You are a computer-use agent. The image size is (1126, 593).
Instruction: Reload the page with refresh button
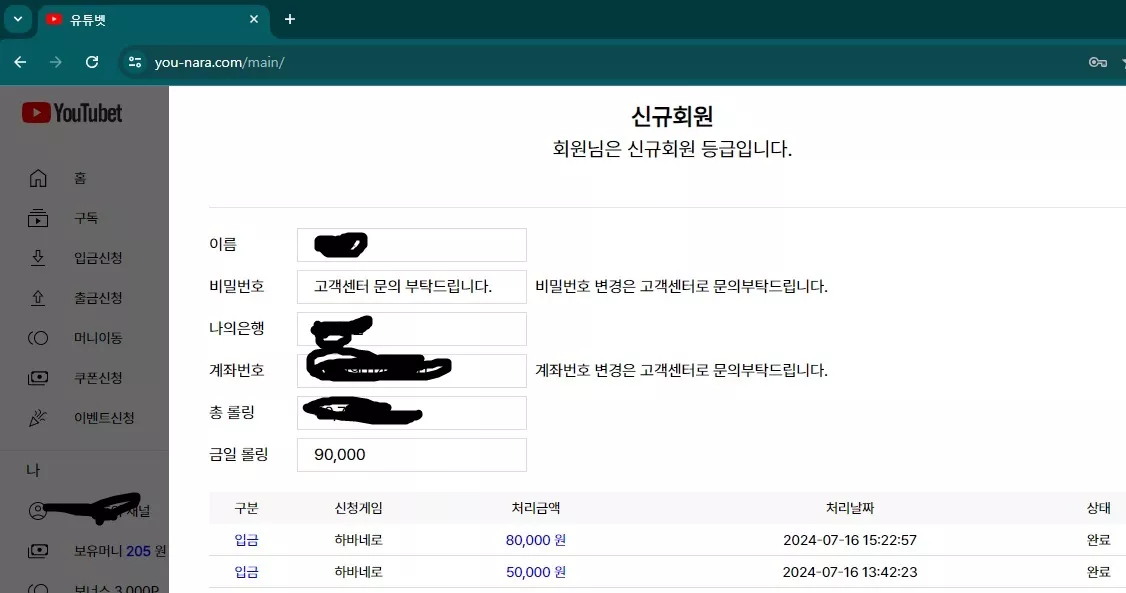click(92, 62)
